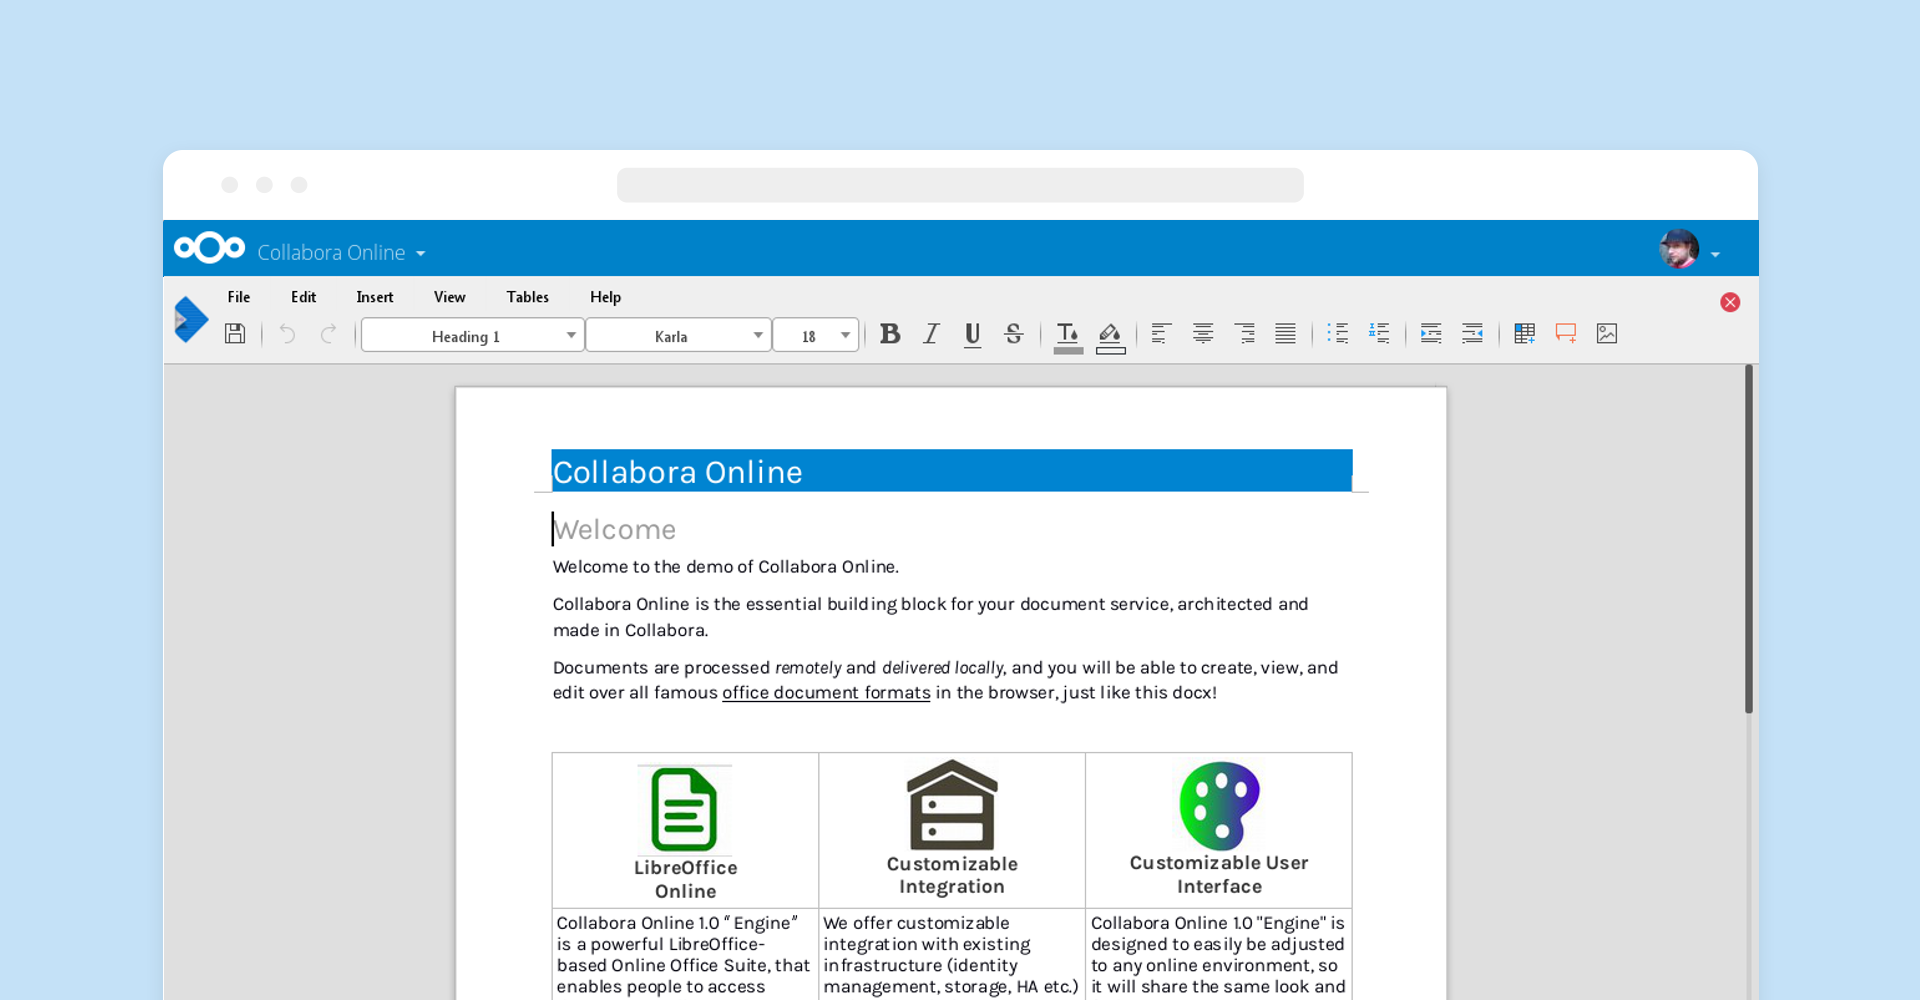Image resolution: width=1920 pixels, height=1000 pixels.
Task: Toggle underline formatting
Action: coord(972,335)
